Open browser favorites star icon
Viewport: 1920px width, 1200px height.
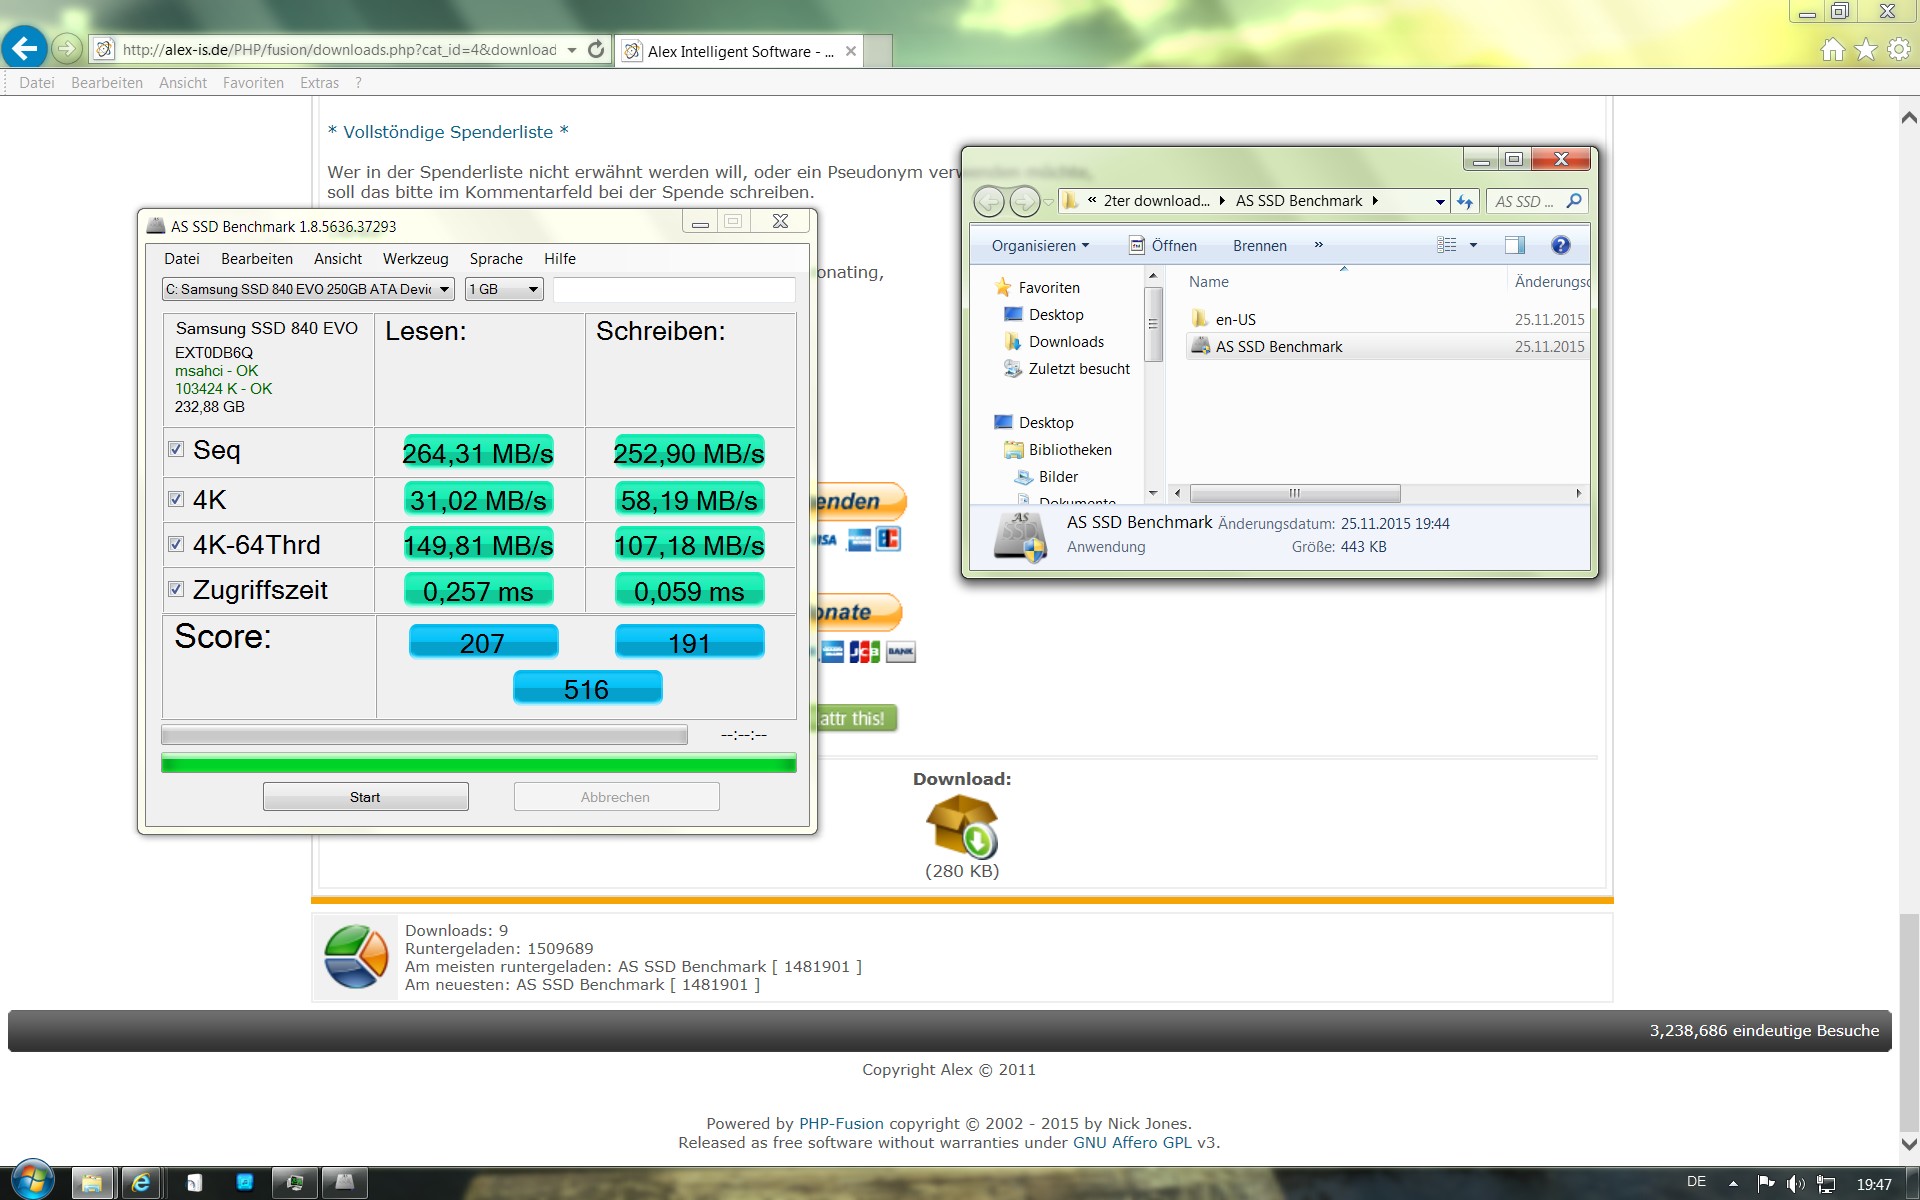click(x=1865, y=50)
